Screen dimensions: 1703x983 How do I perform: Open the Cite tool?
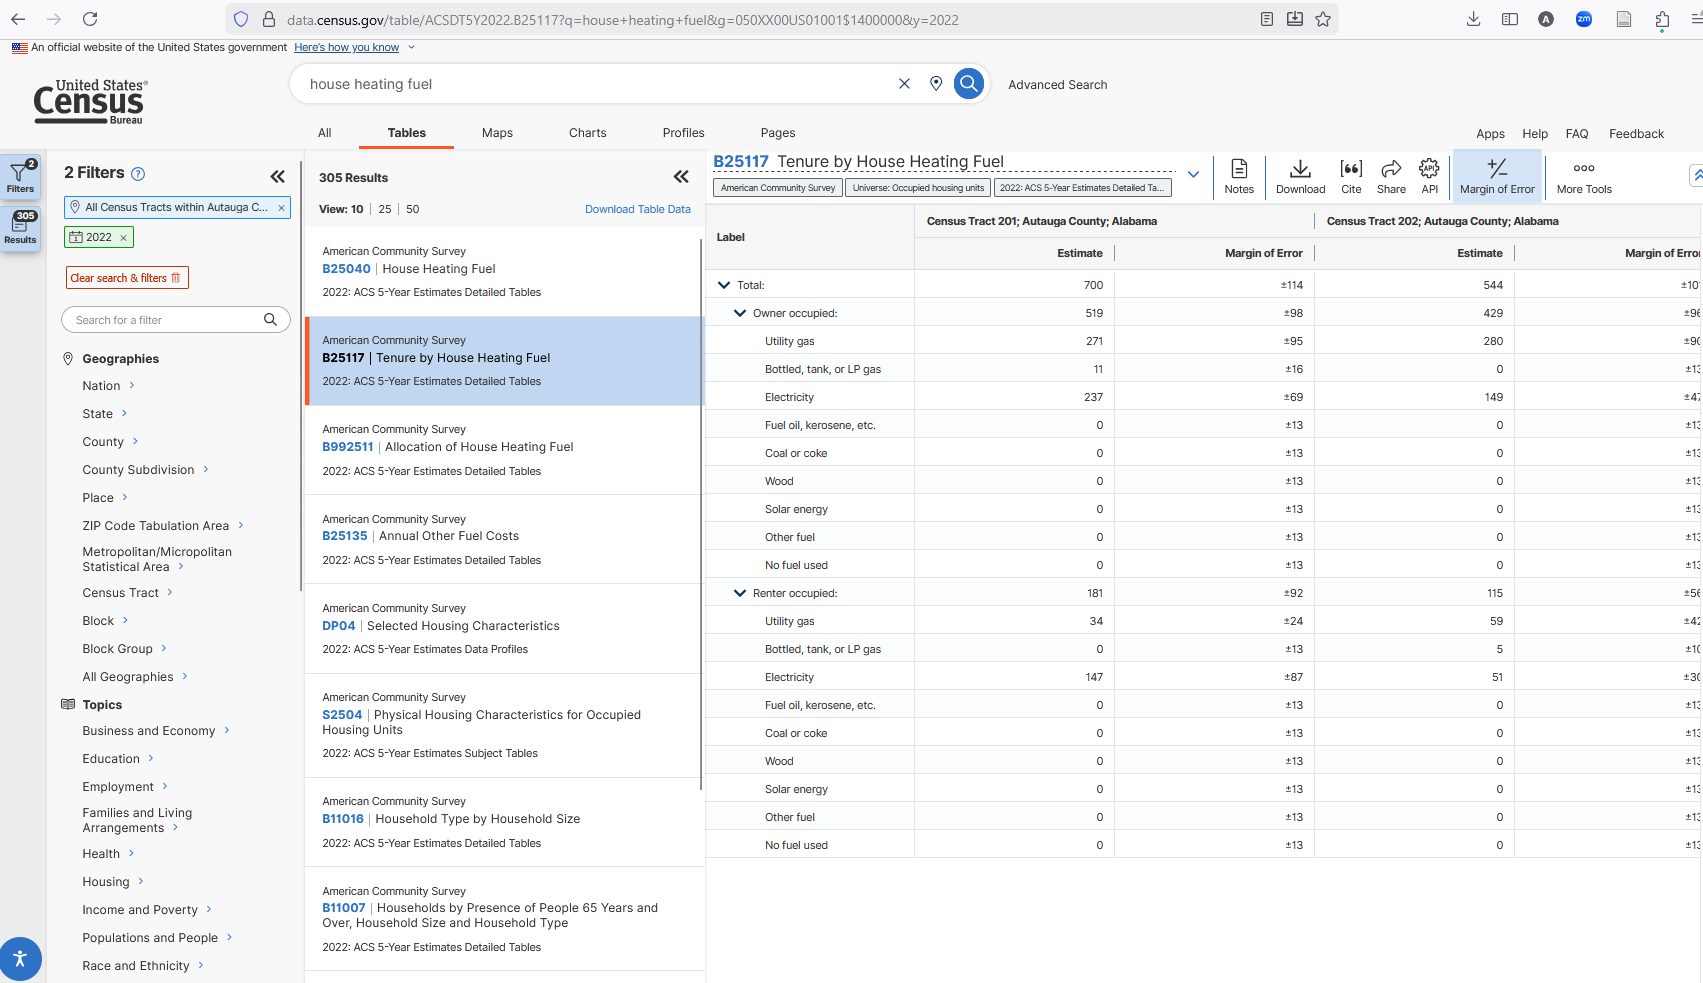[1351, 176]
